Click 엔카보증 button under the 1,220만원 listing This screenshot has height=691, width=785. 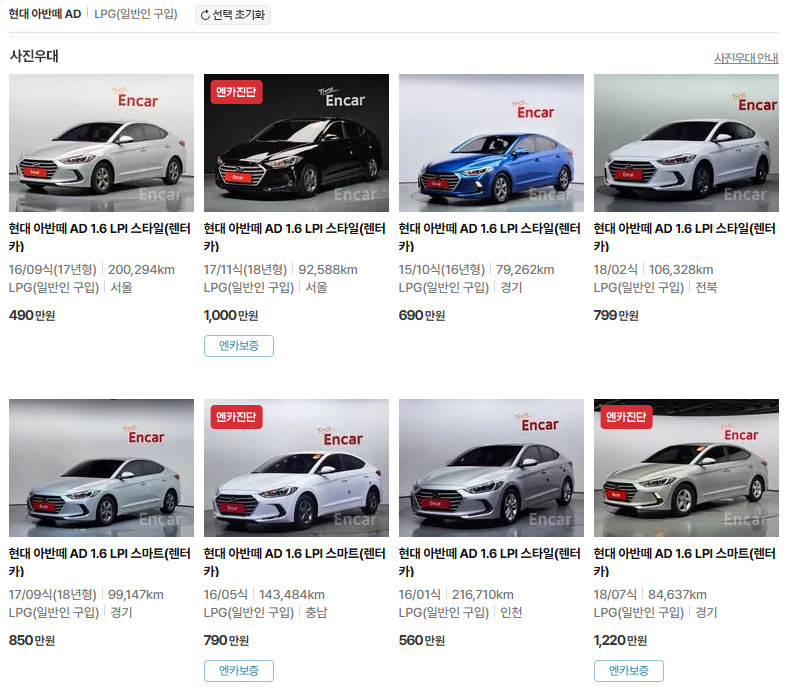(x=629, y=671)
